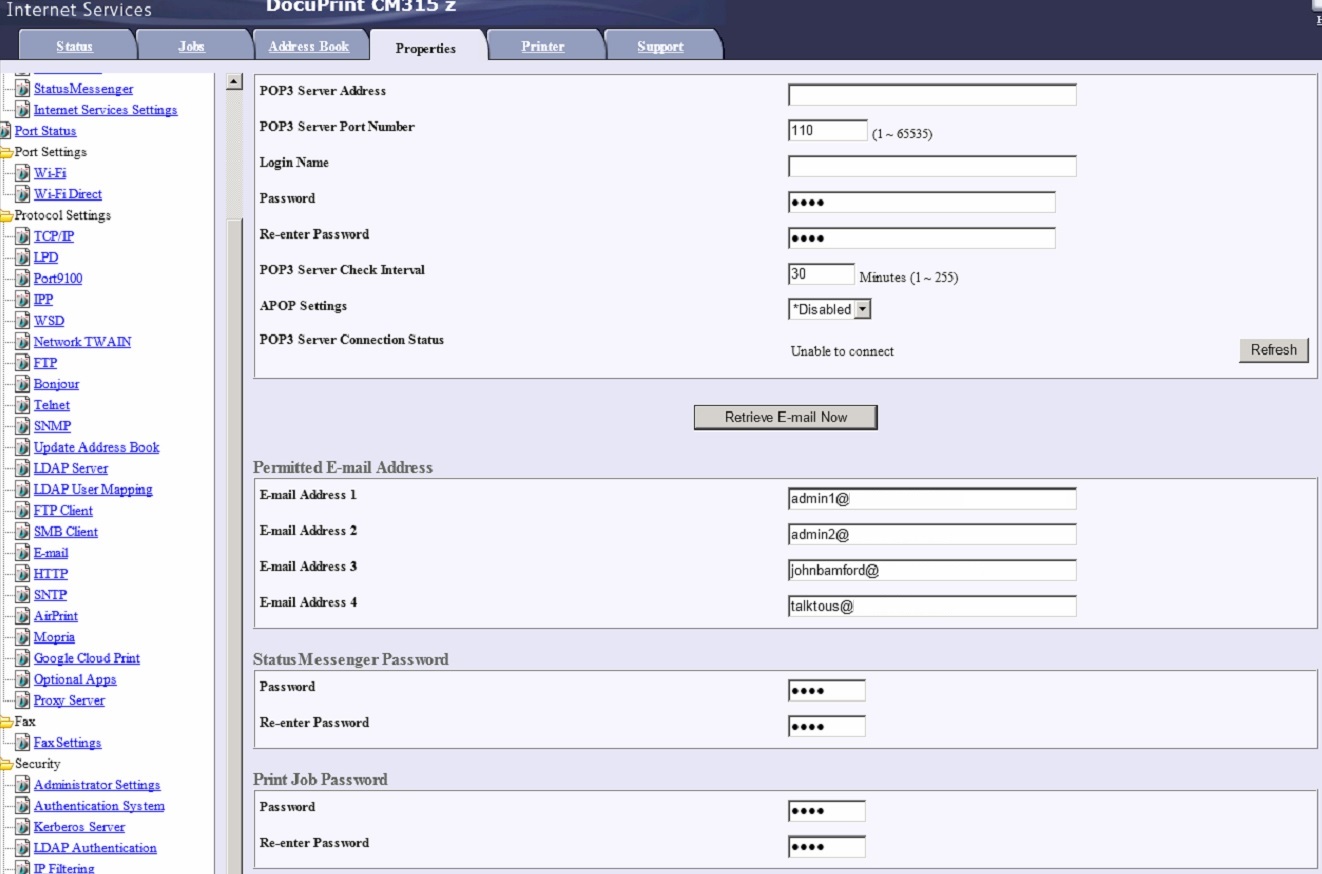Image resolution: width=1322 pixels, height=874 pixels.
Task: Click the page icon beside Kerberos Server
Action: [x=23, y=827]
